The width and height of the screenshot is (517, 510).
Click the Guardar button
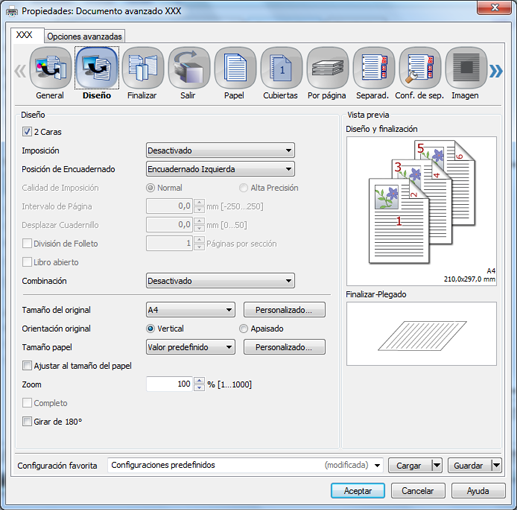click(x=469, y=465)
